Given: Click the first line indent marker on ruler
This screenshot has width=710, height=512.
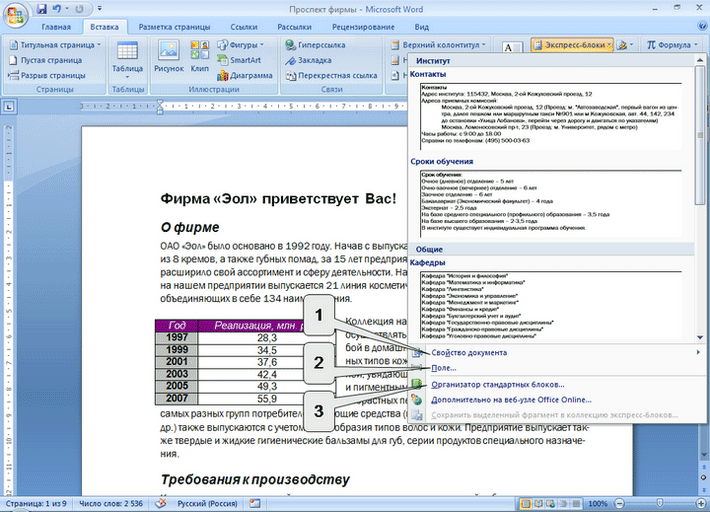Looking at the screenshot, I should [x=159, y=102].
